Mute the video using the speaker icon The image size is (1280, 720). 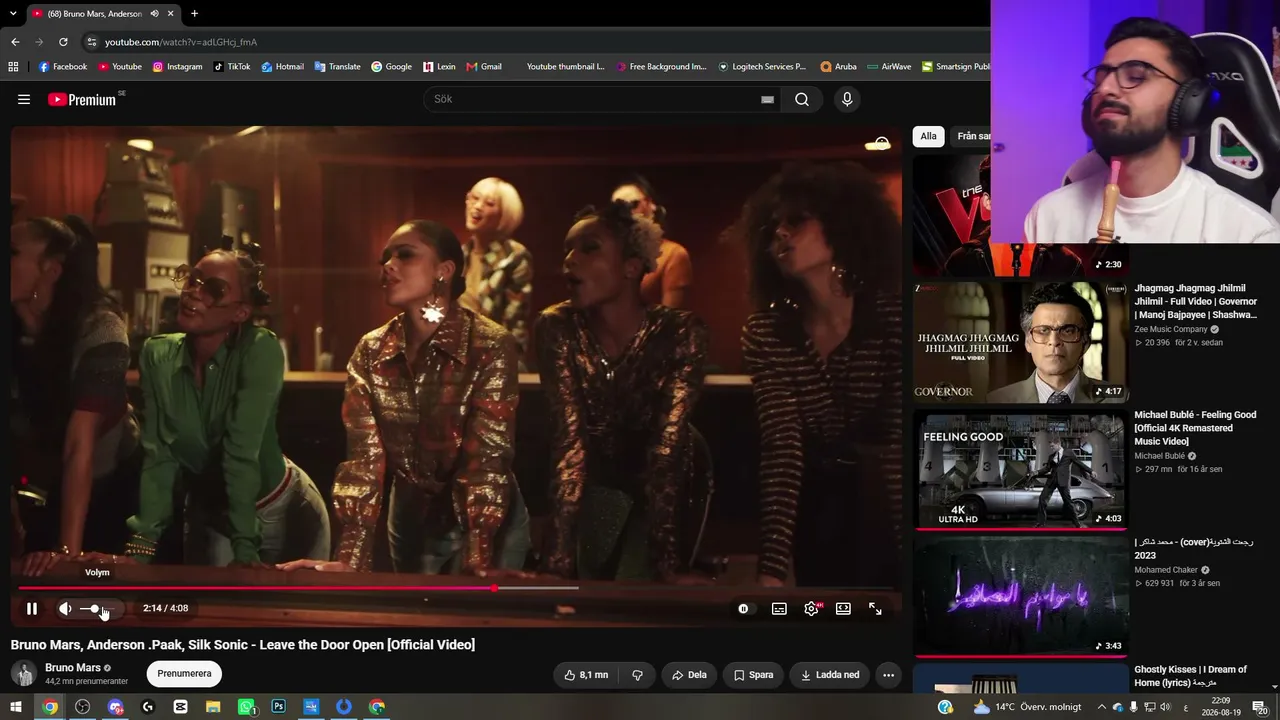(x=65, y=608)
